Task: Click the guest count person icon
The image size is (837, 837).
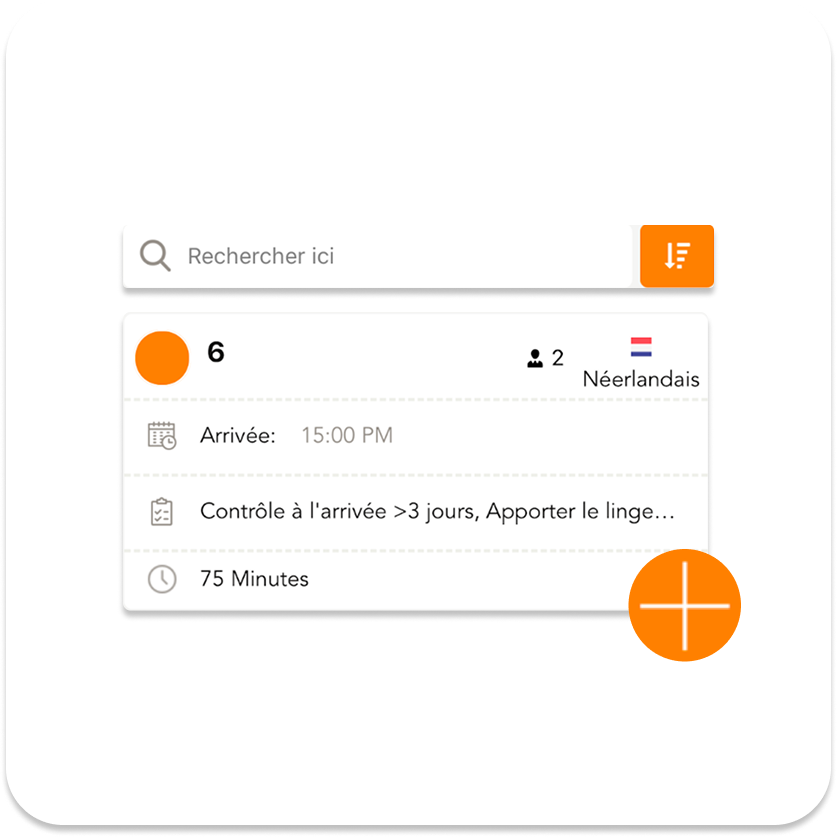Action: coord(535,359)
